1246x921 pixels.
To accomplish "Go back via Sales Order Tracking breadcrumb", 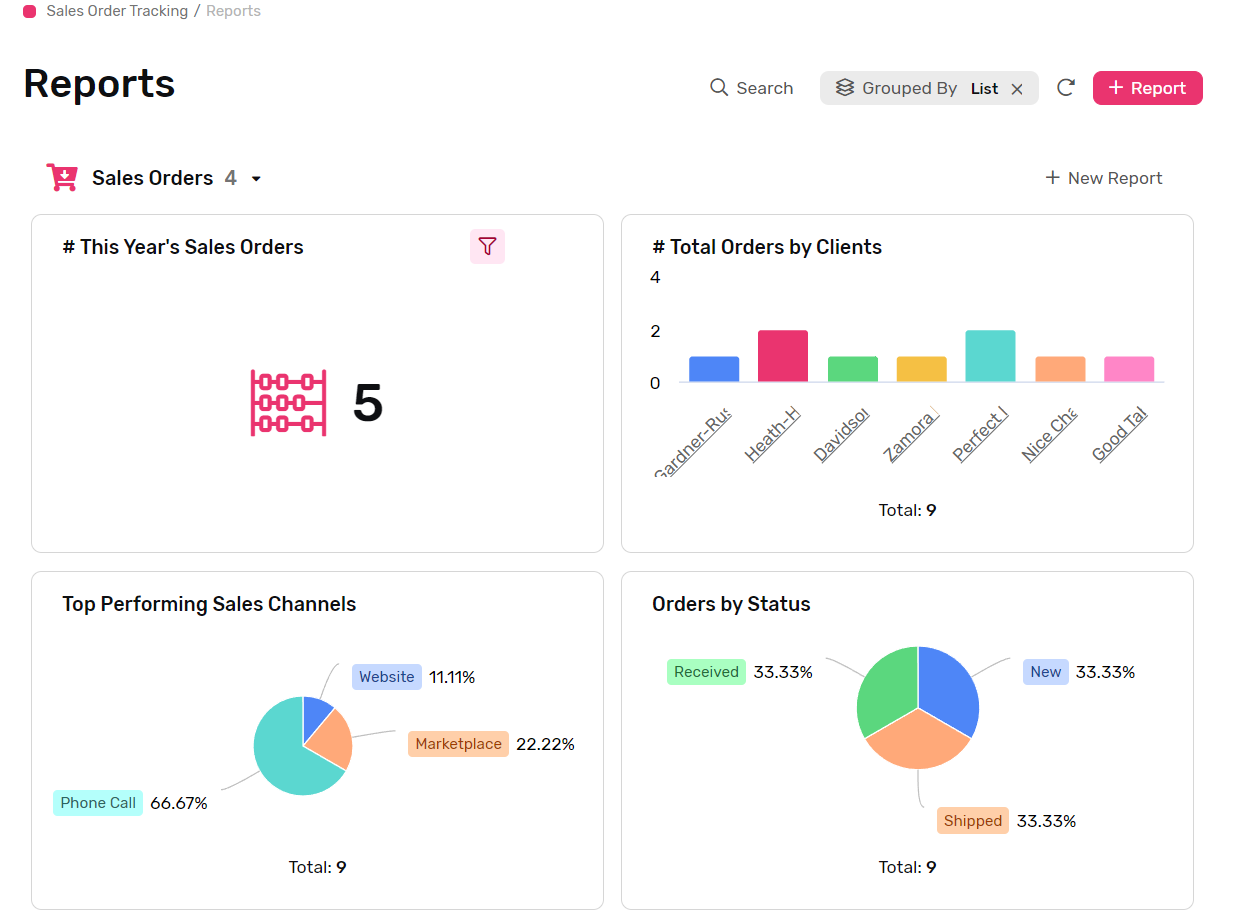I will [x=117, y=11].
